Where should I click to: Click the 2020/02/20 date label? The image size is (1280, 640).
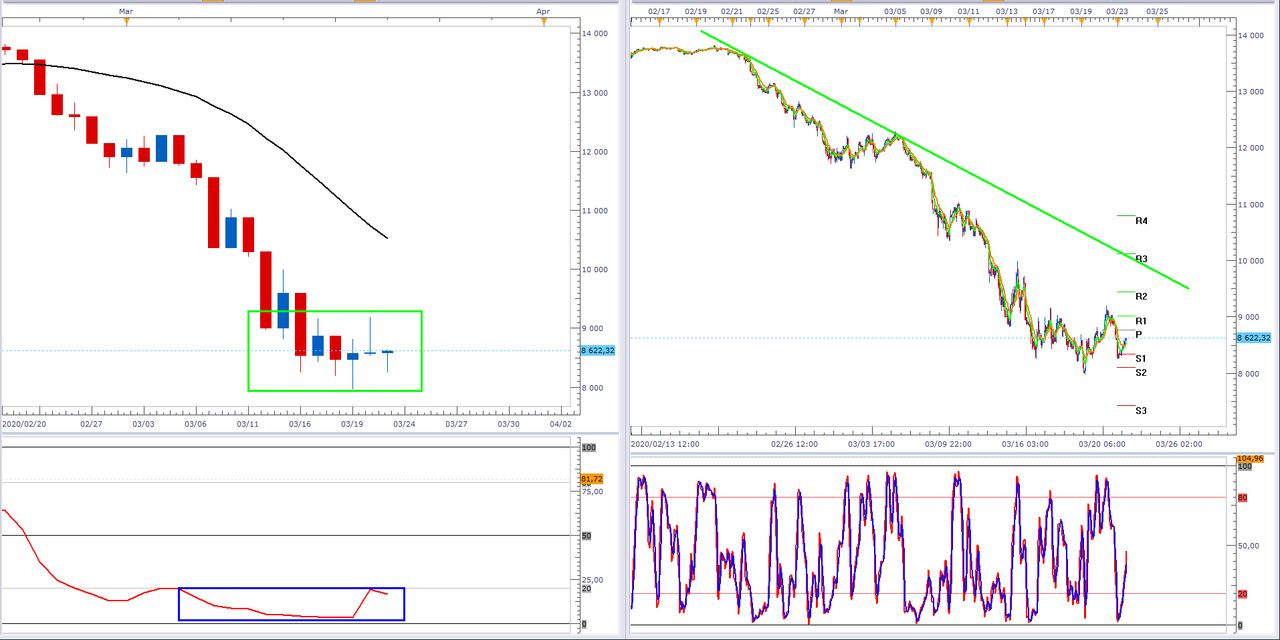[25, 424]
